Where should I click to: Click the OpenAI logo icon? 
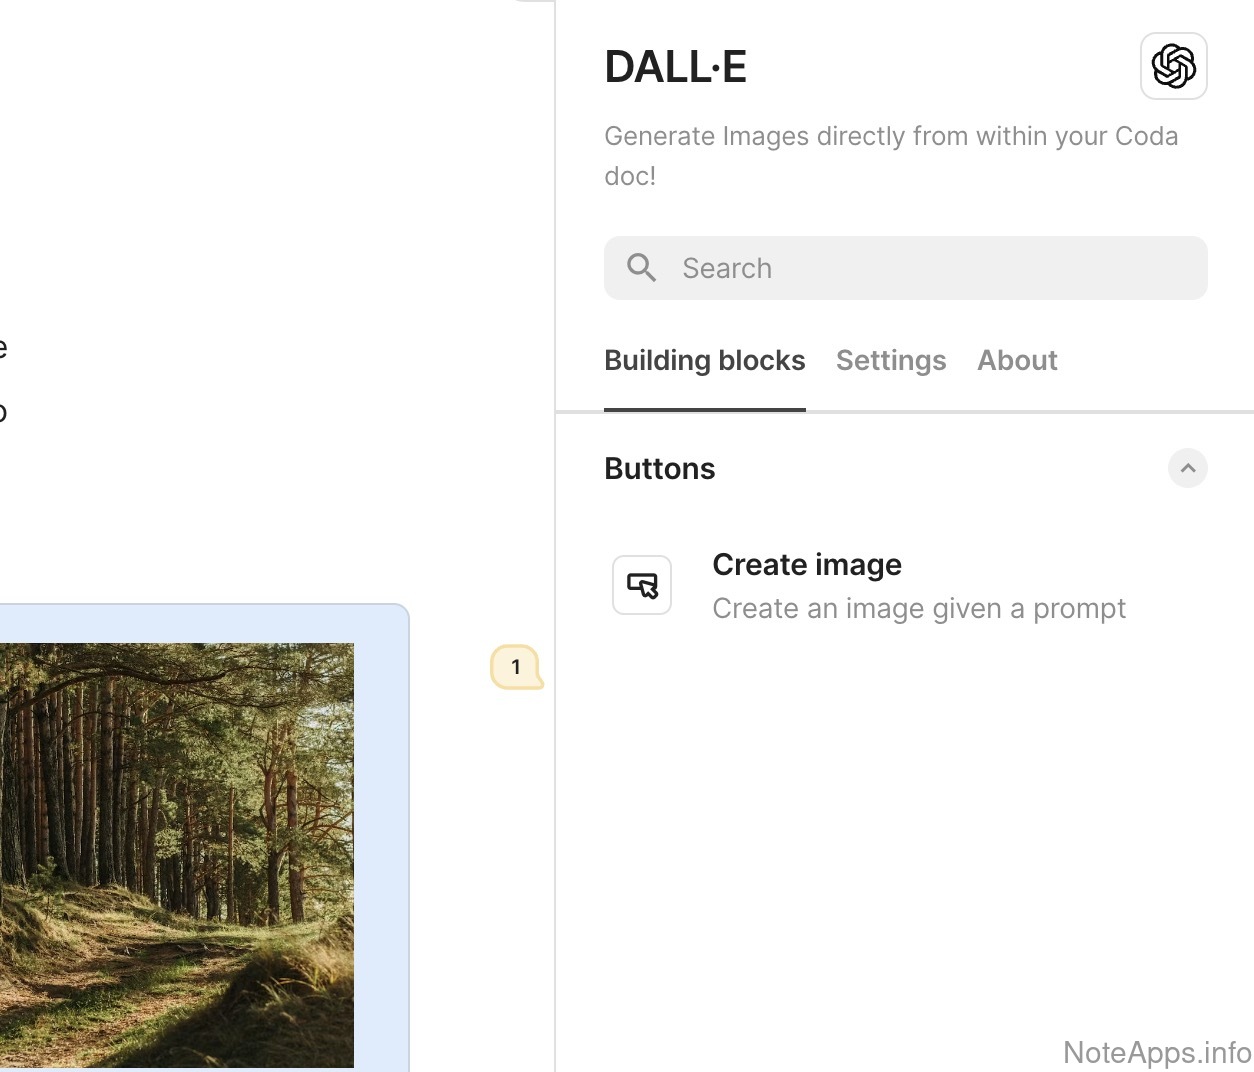click(x=1173, y=66)
